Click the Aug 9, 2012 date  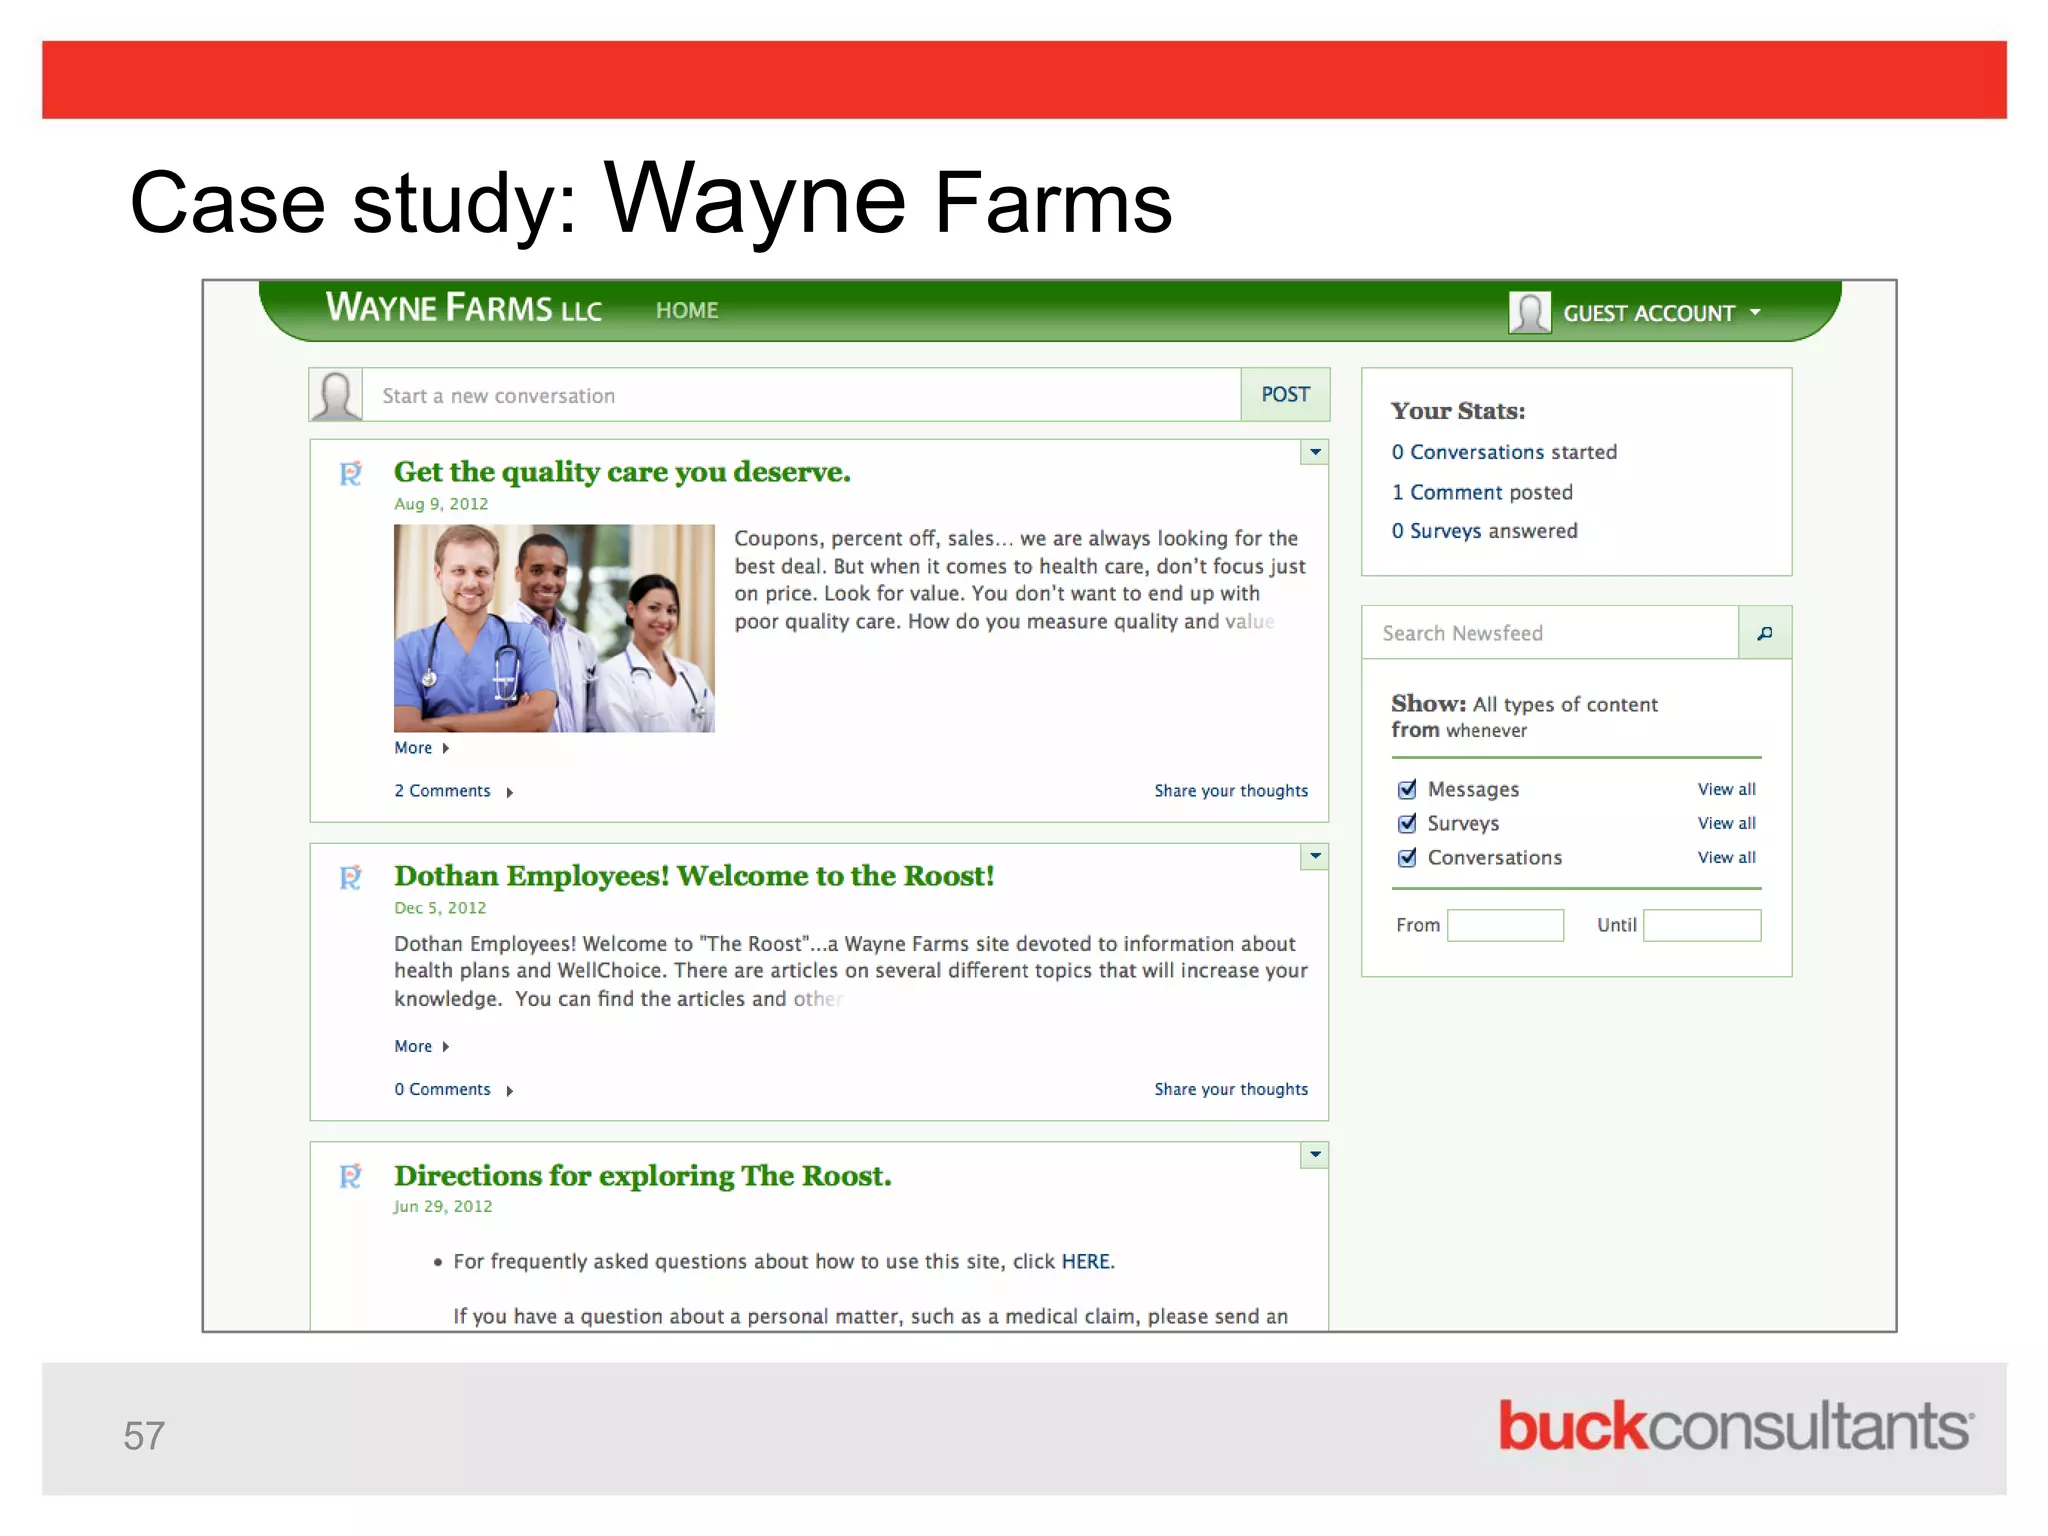pyautogui.click(x=441, y=504)
